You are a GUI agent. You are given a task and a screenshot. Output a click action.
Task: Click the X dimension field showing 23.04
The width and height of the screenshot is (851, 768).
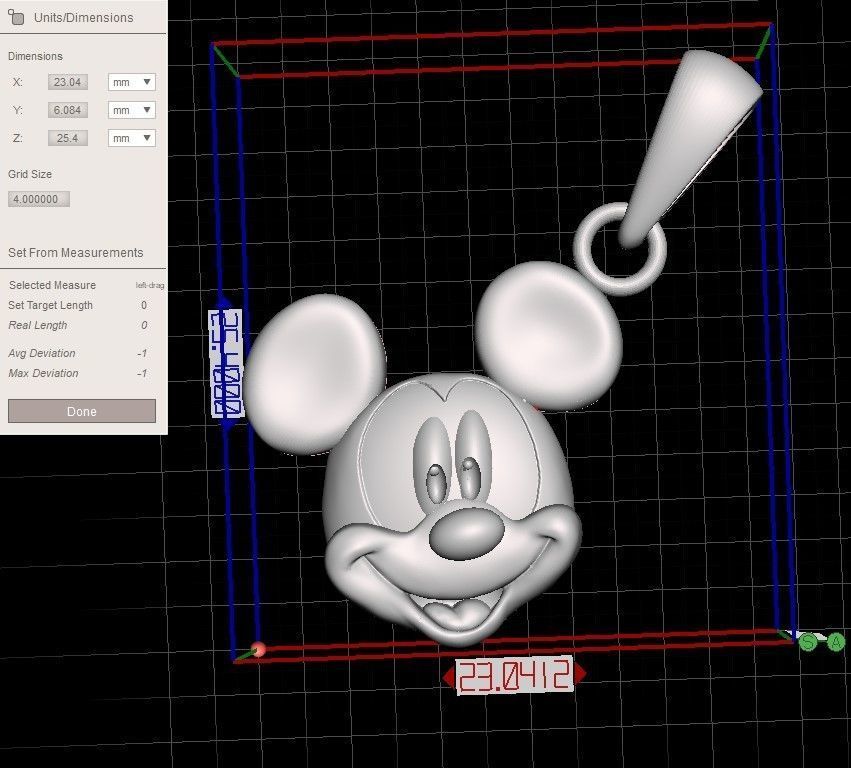pyautogui.click(x=68, y=82)
